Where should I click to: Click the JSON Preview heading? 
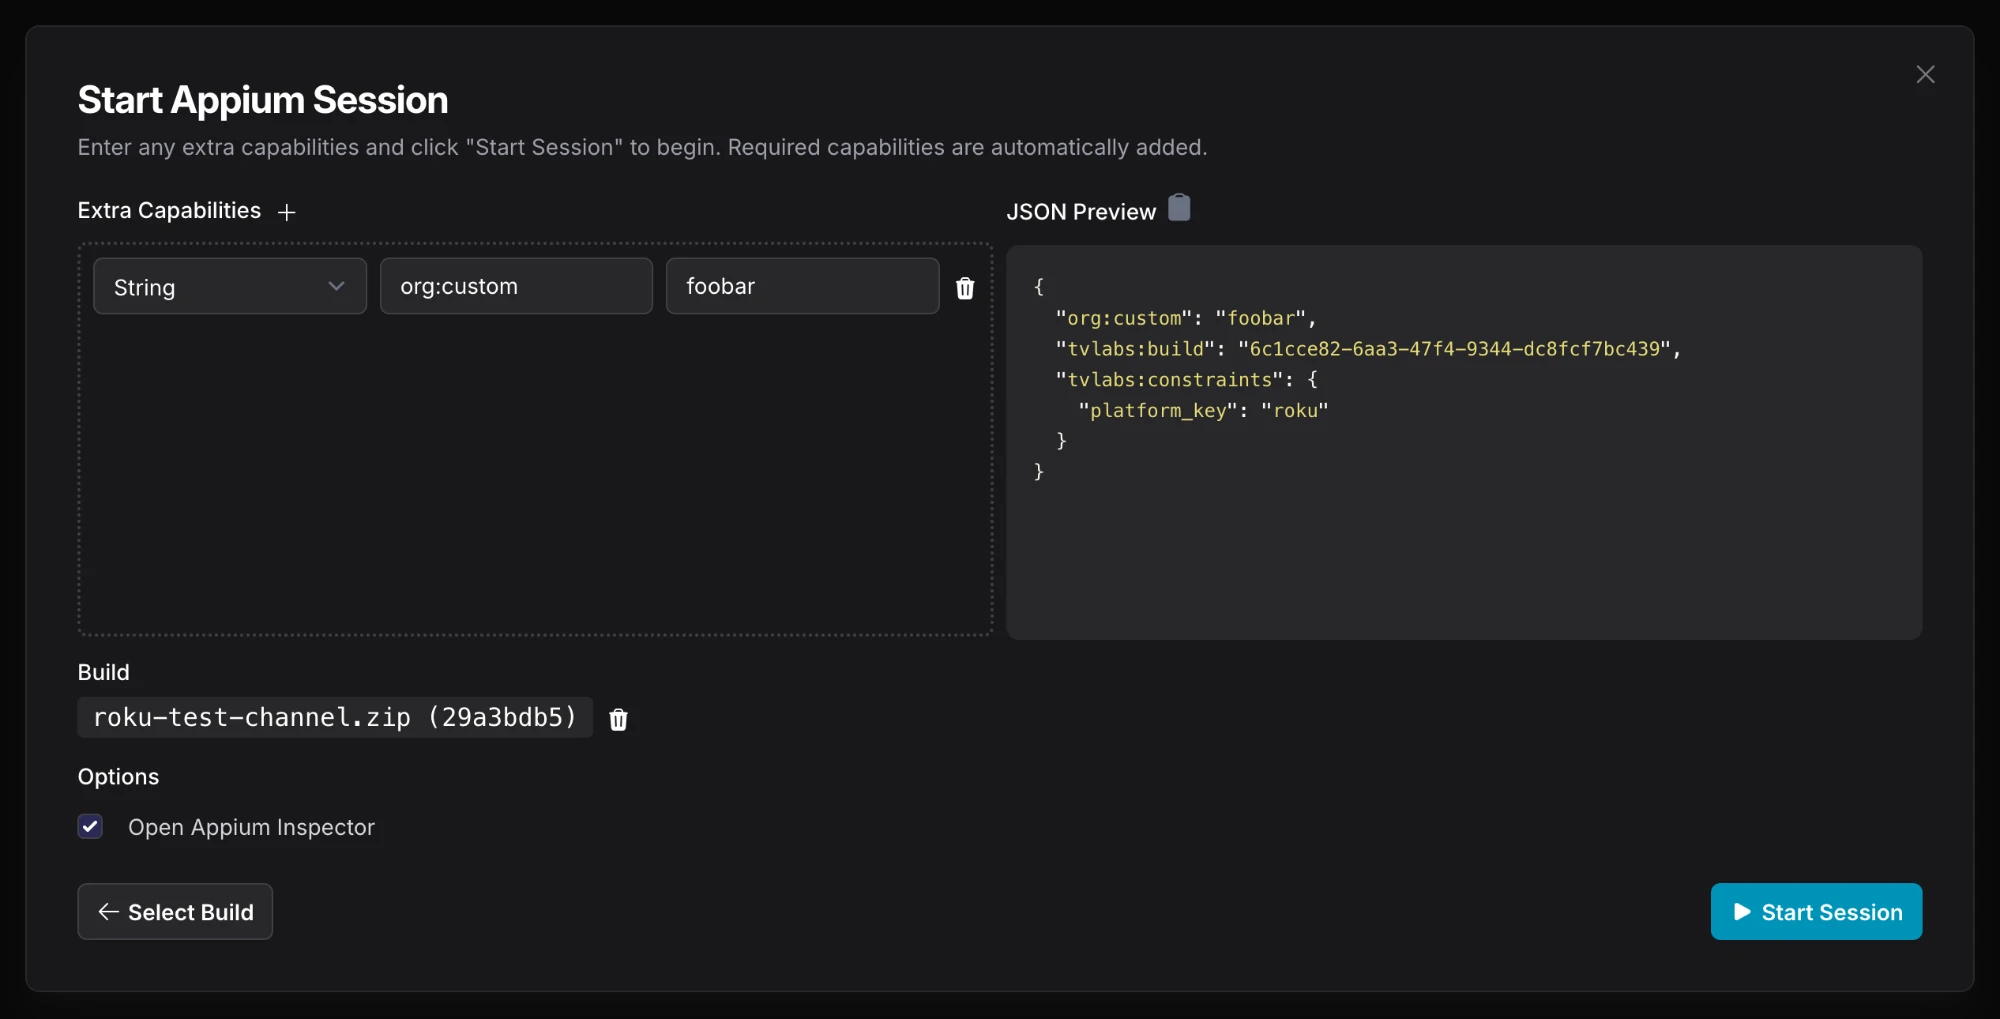pyautogui.click(x=1081, y=212)
